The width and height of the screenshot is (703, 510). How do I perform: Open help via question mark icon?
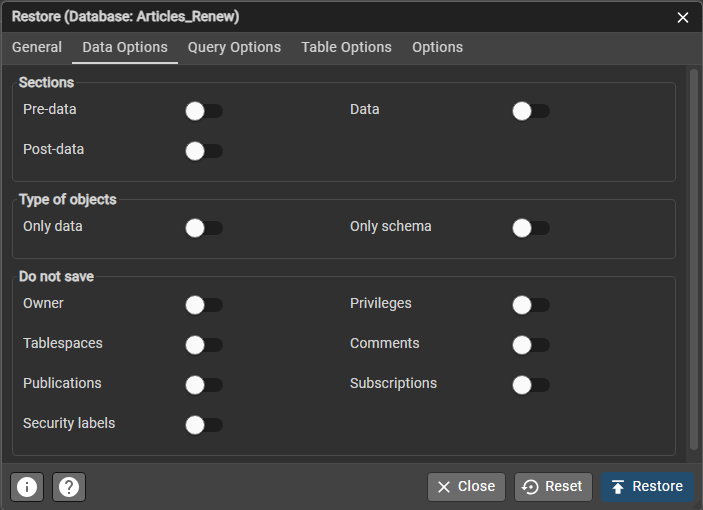tap(69, 487)
